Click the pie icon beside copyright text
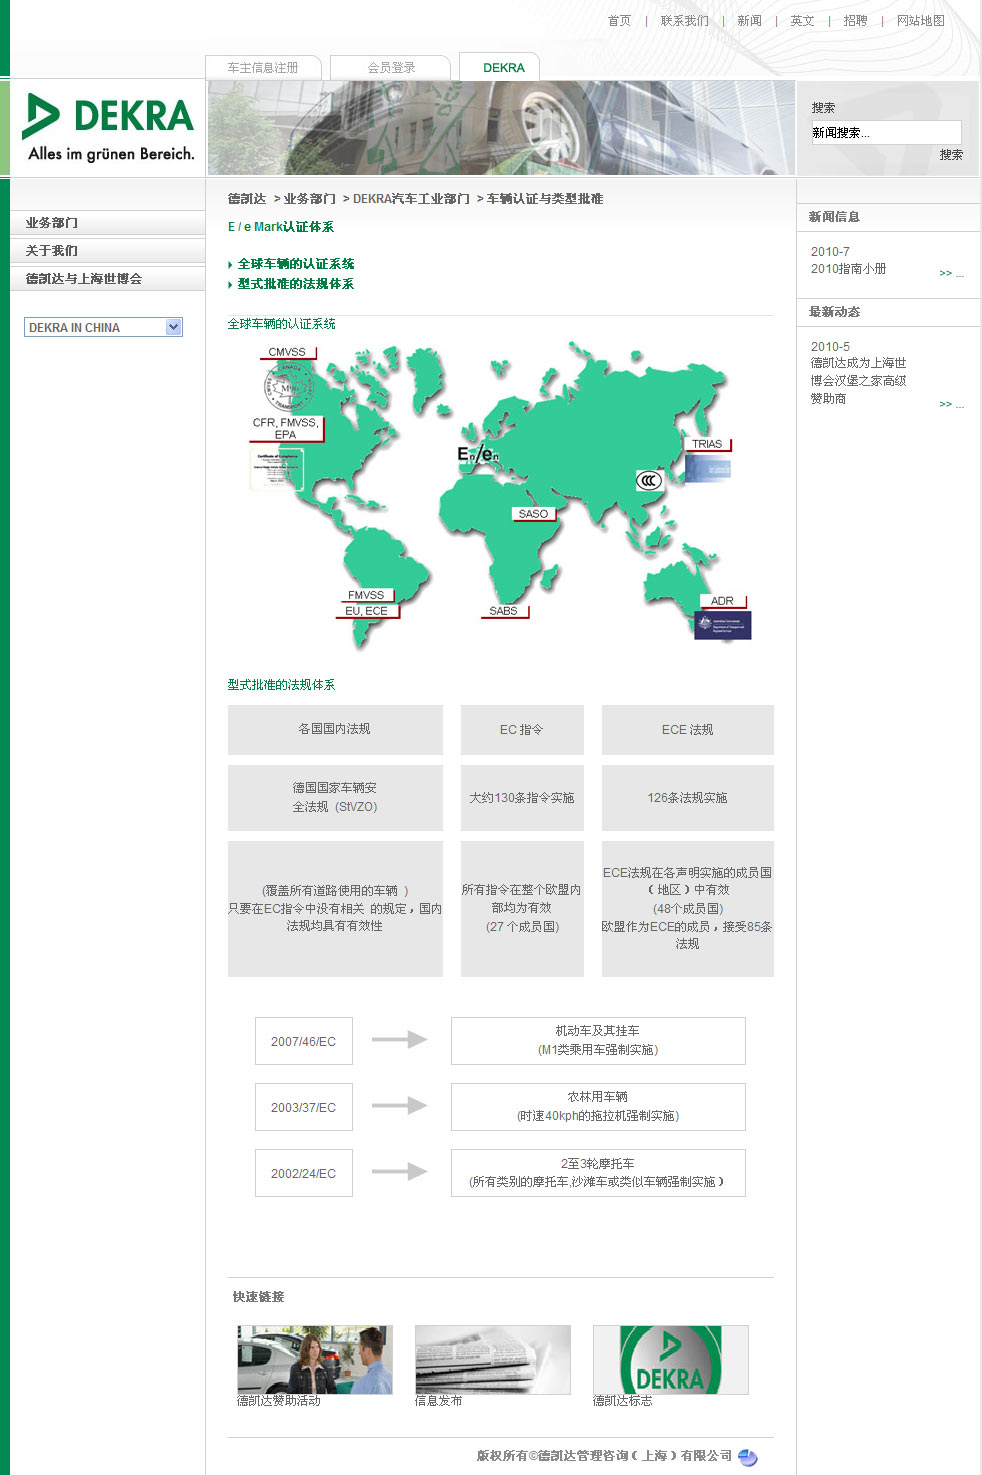This screenshot has height=1475, width=982. pyautogui.click(x=748, y=1457)
